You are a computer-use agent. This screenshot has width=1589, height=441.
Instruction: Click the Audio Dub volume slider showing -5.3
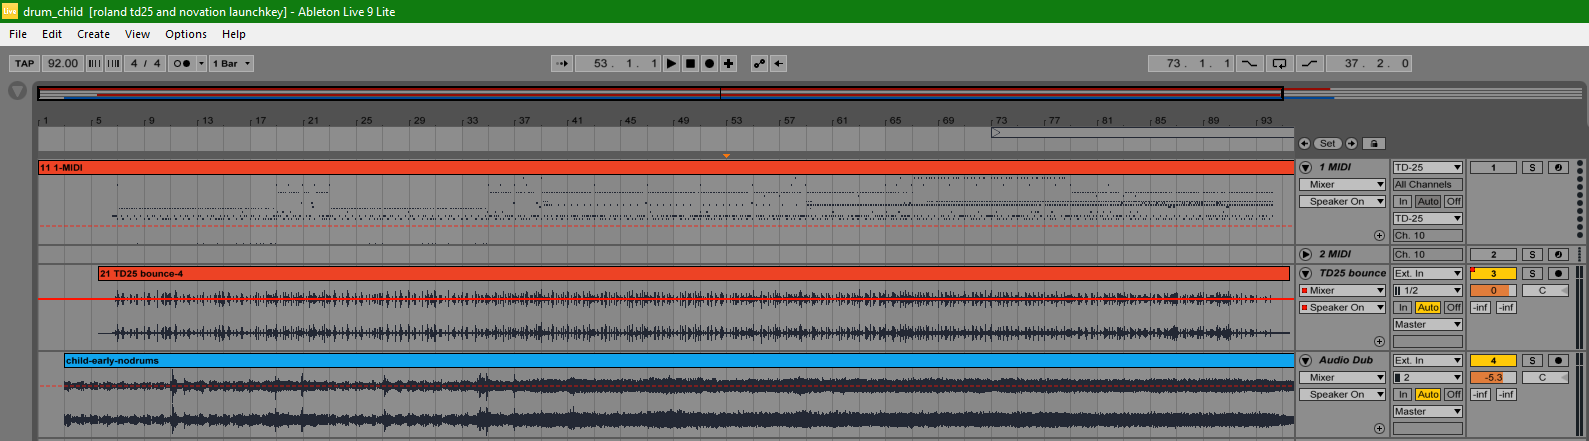coord(1493,378)
